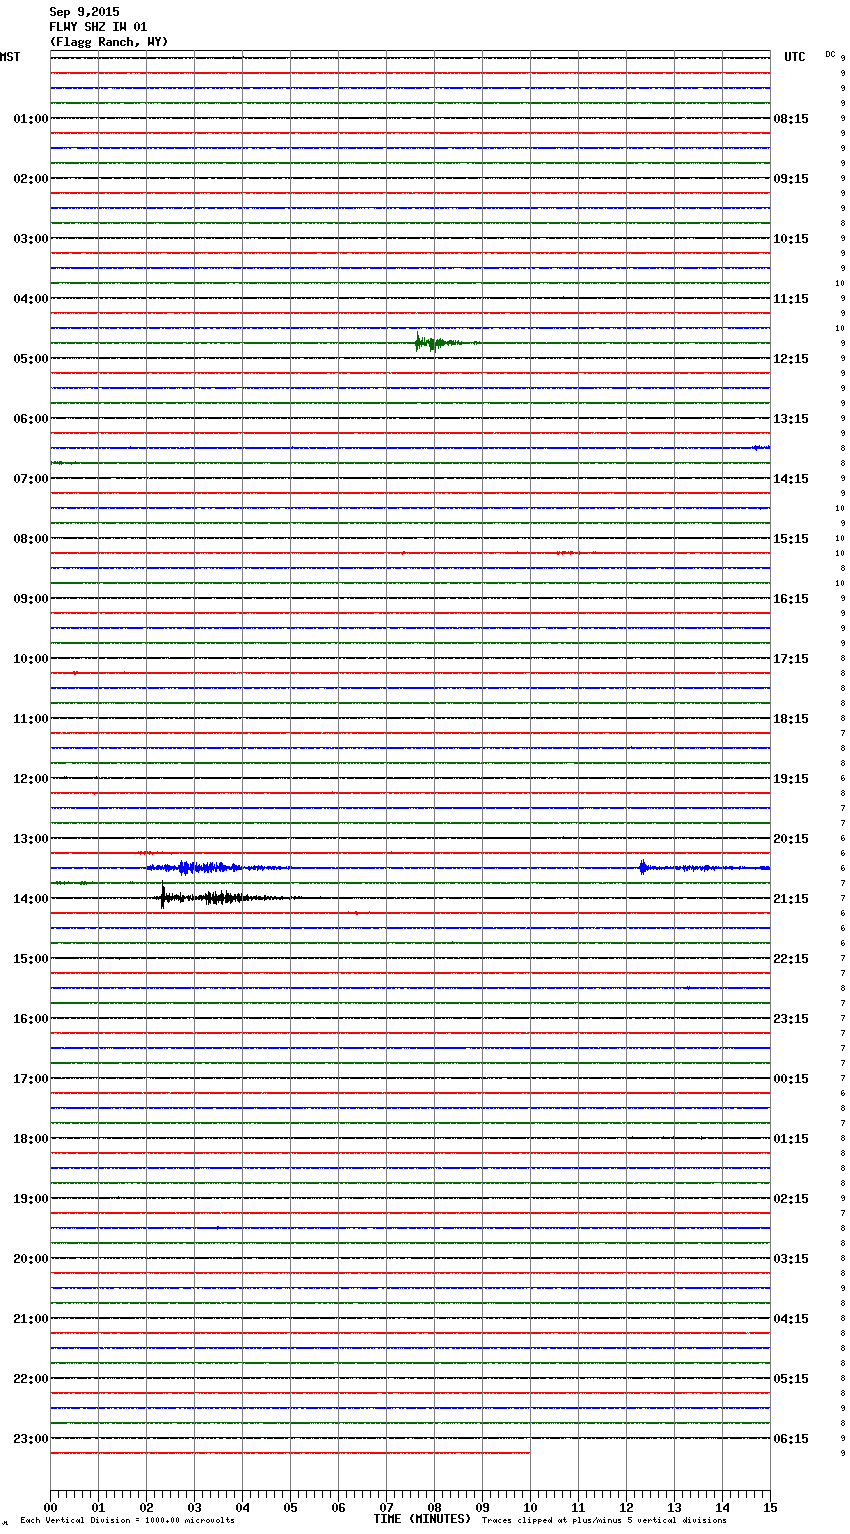The image size is (850, 1534).
Task: Select the 20:00 MST row label
Action: pyautogui.click(x=31, y=1259)
